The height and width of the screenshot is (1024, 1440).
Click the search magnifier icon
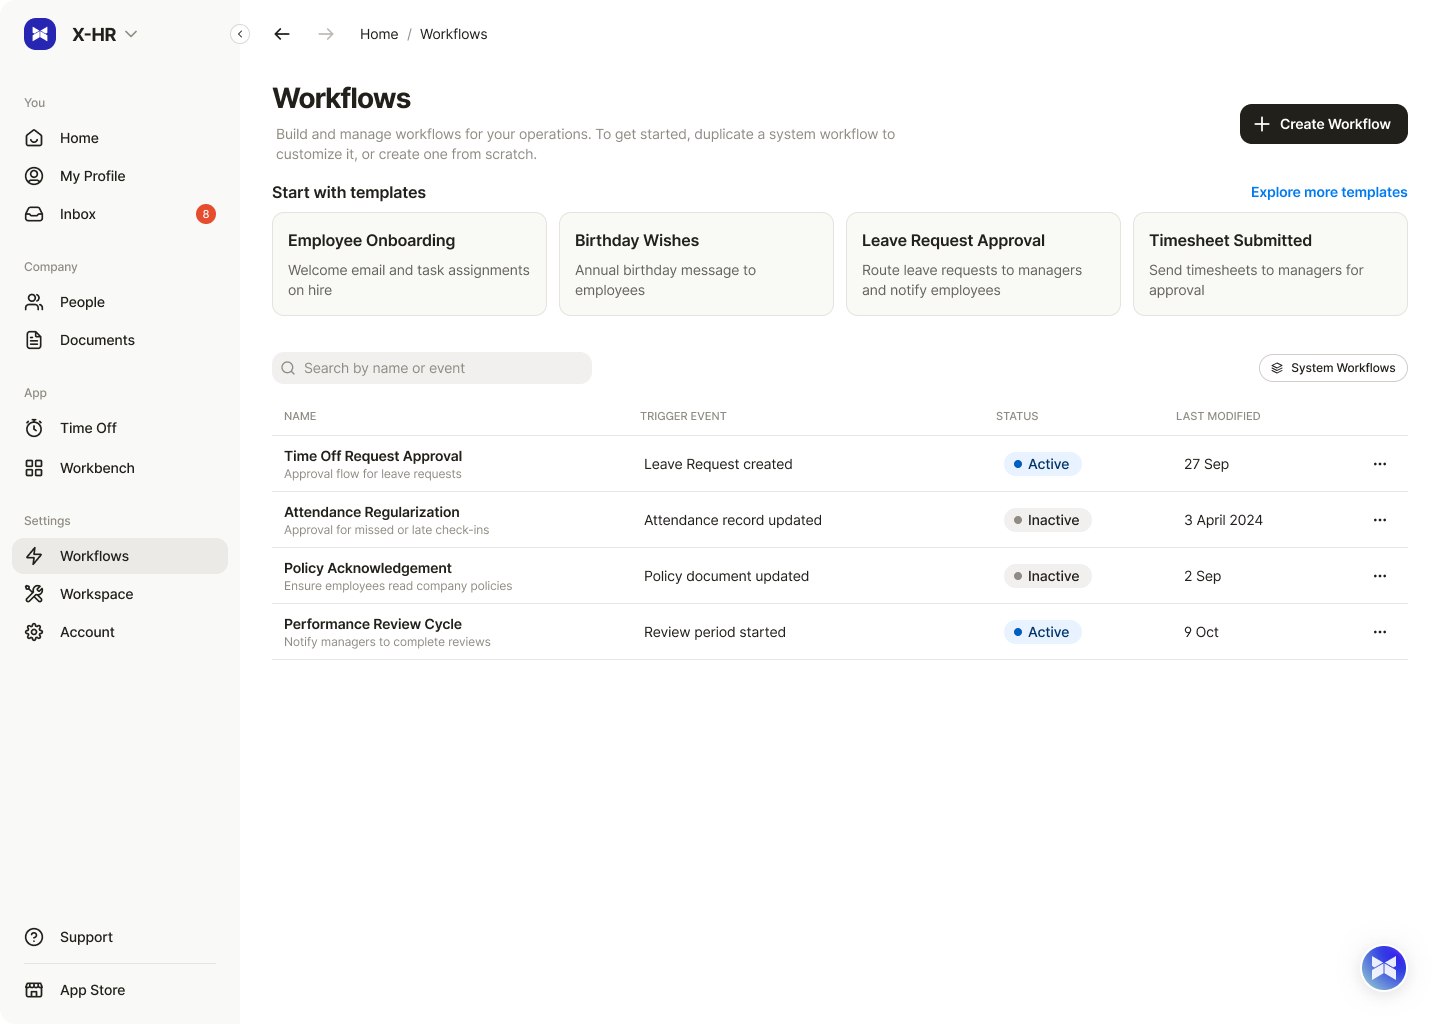pos(288,368)
